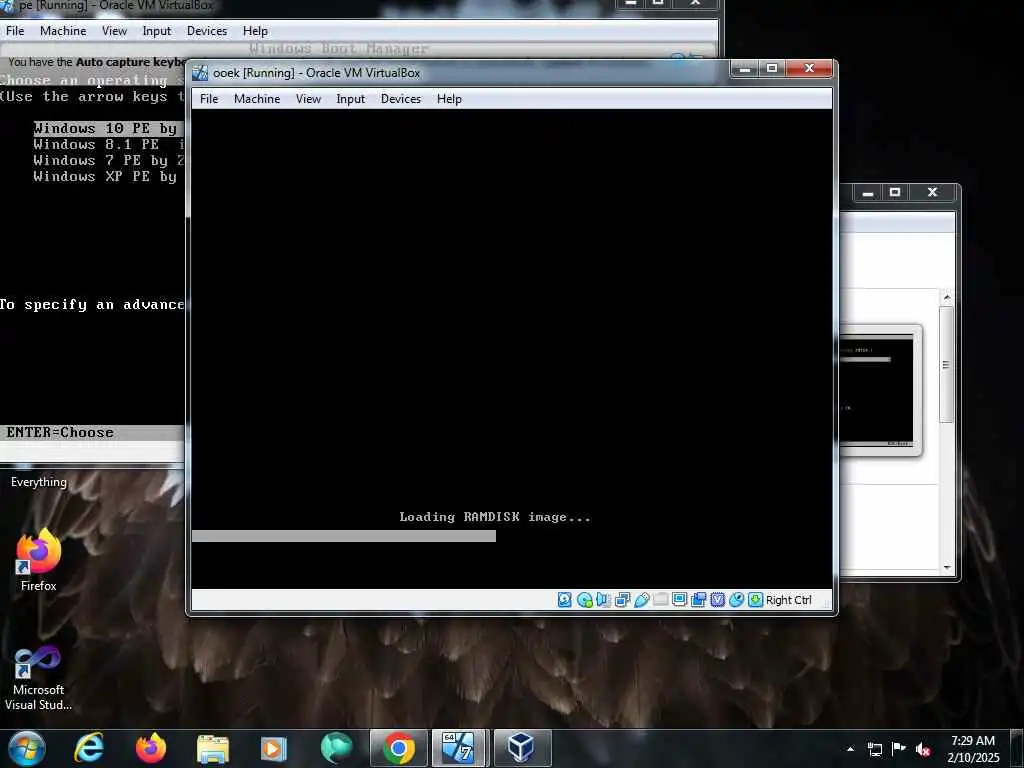This screenshot has height=768, width=1024.
Task: Launch Firefox from the taskbar
Action: tap(151, 748)
